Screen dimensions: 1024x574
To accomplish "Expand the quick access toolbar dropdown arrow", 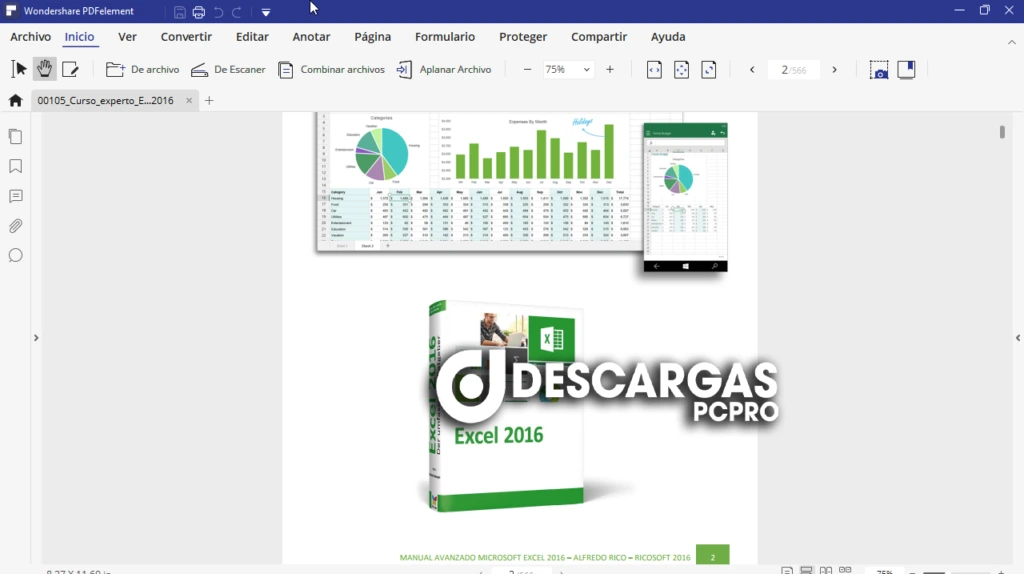I will point(266,12).
